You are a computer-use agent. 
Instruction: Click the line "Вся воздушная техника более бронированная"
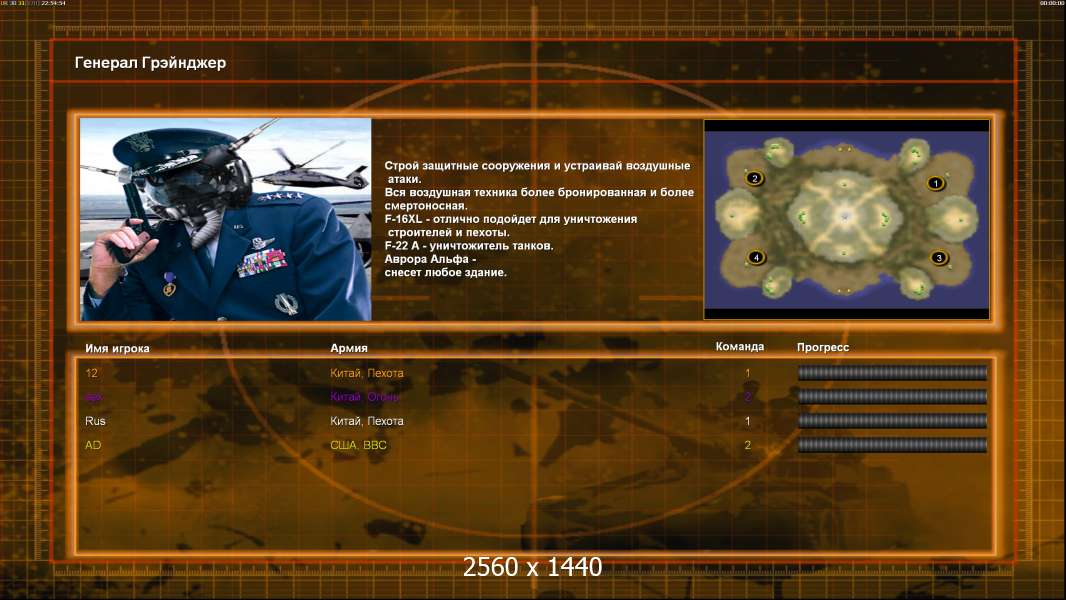[x=539, y=192]
